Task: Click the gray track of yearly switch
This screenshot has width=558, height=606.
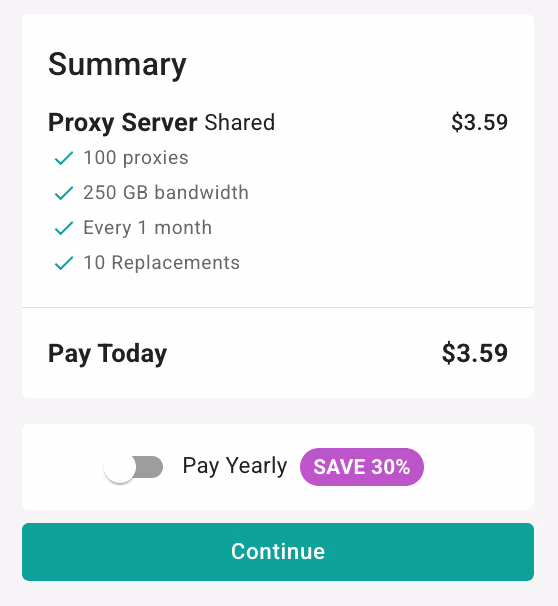Action: point(150,467)
